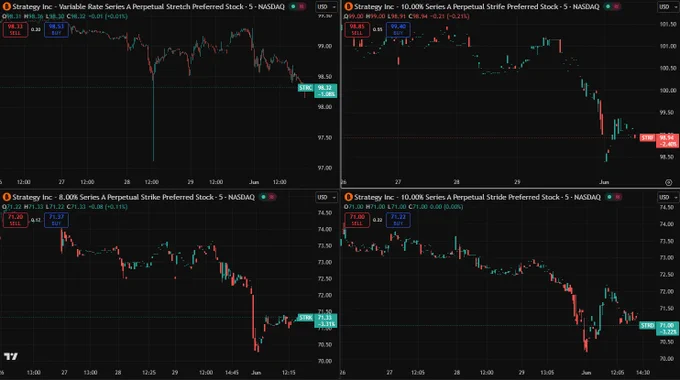Viewport: 680px width, 380px height.
Task: Click 99.00 on Stretch chart price axis
Action: pos(325,46)
